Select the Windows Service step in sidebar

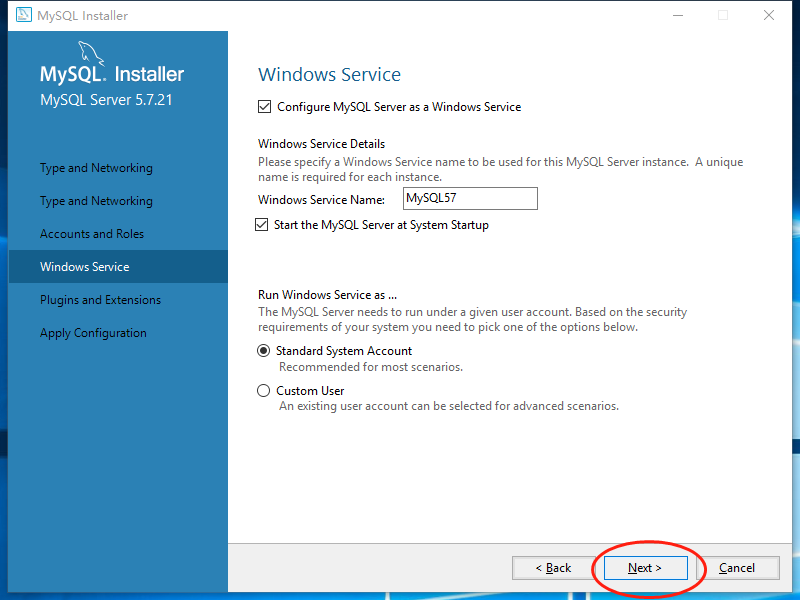[118, 266]
